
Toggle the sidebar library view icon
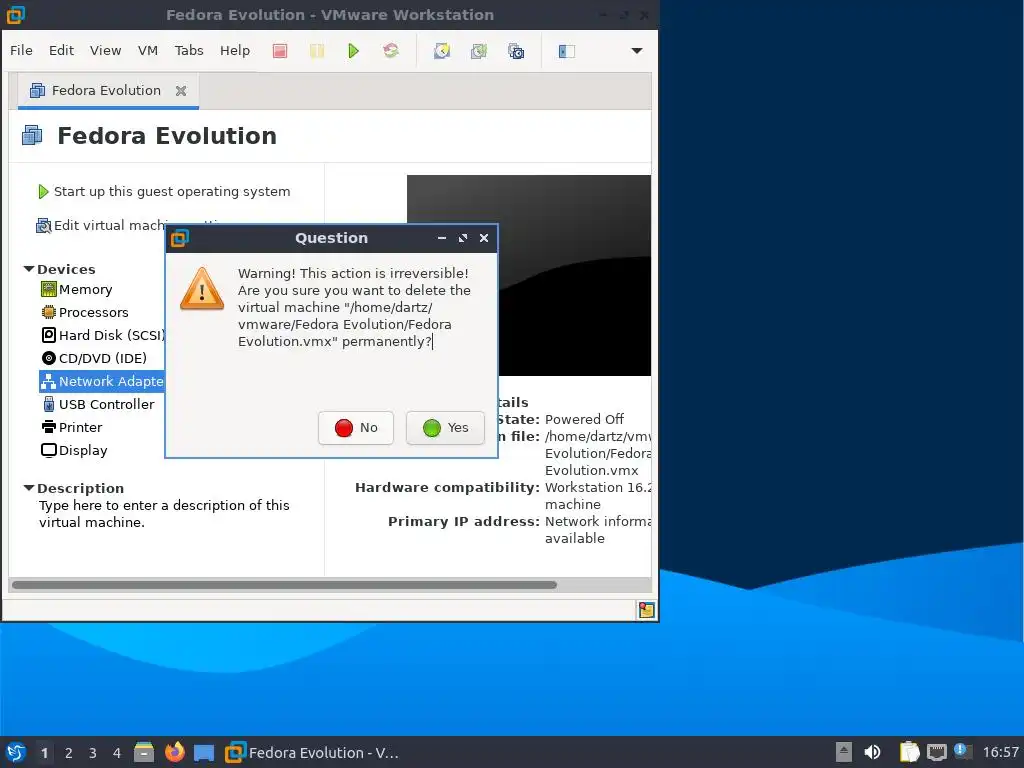click(566, 51)
